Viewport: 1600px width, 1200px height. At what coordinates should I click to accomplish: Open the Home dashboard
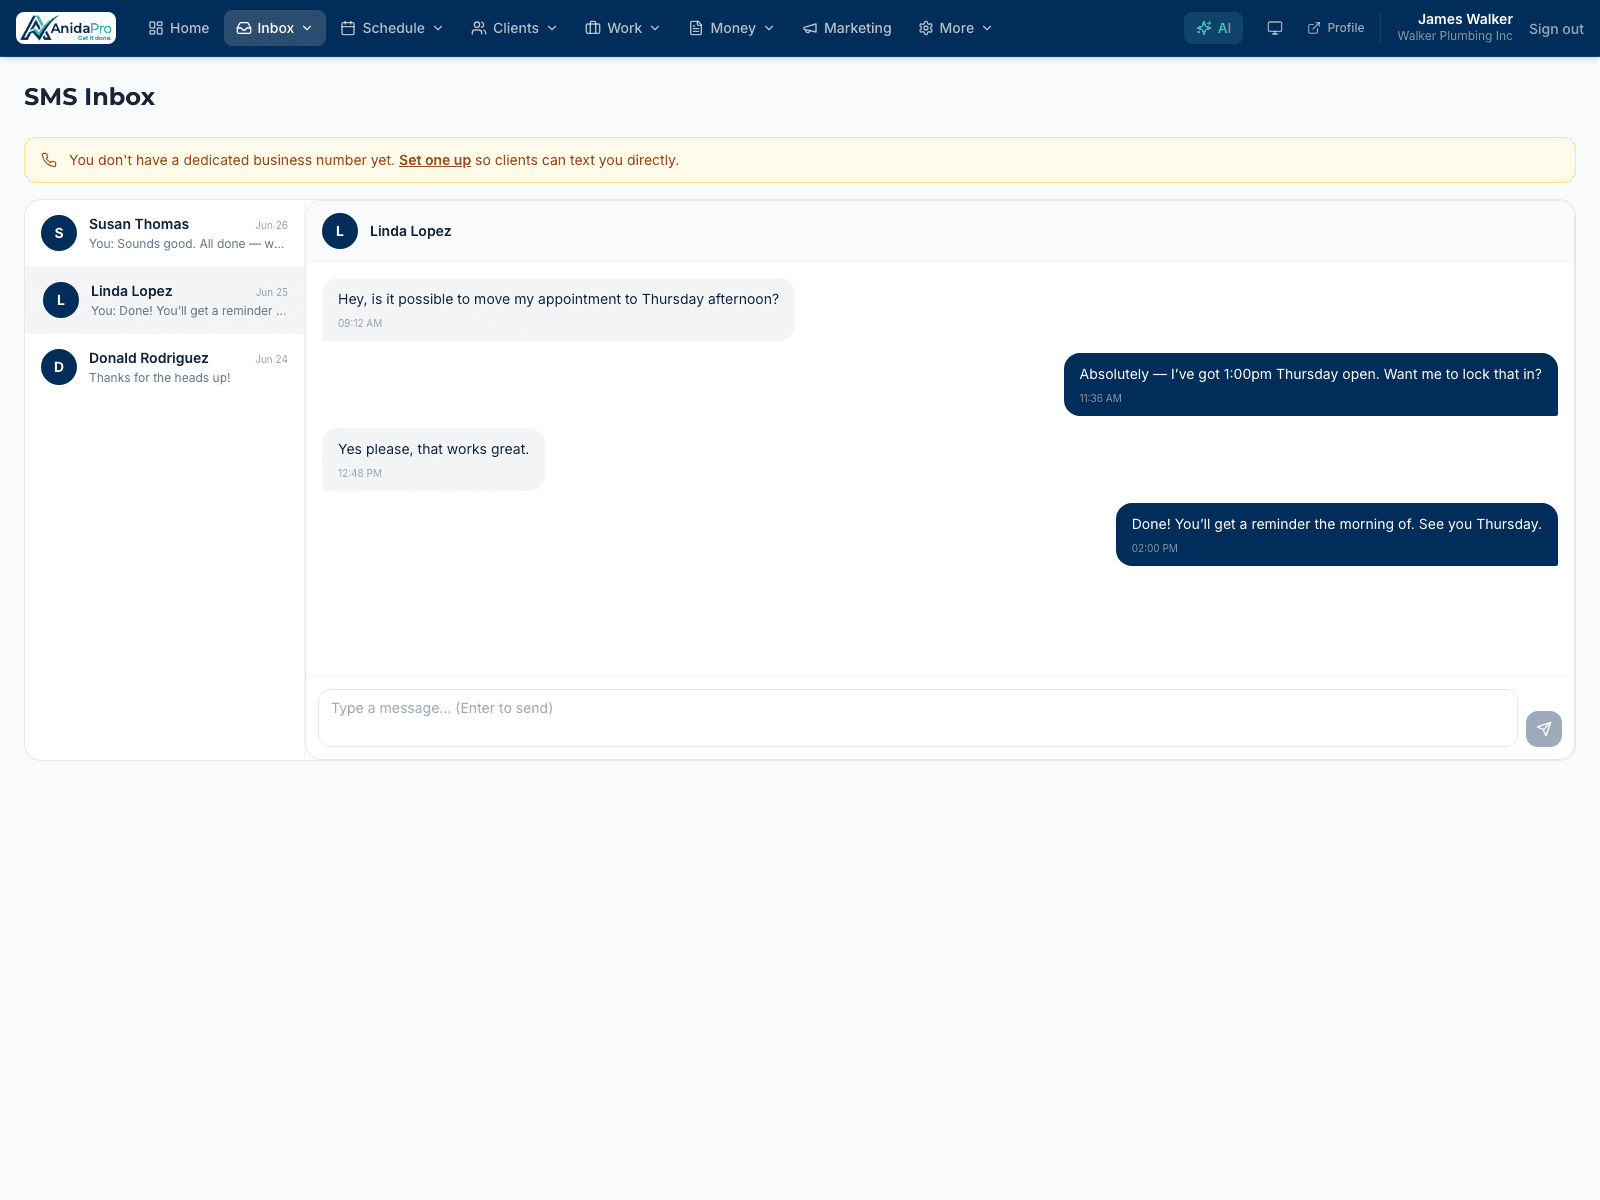click(x=179, y=28)
